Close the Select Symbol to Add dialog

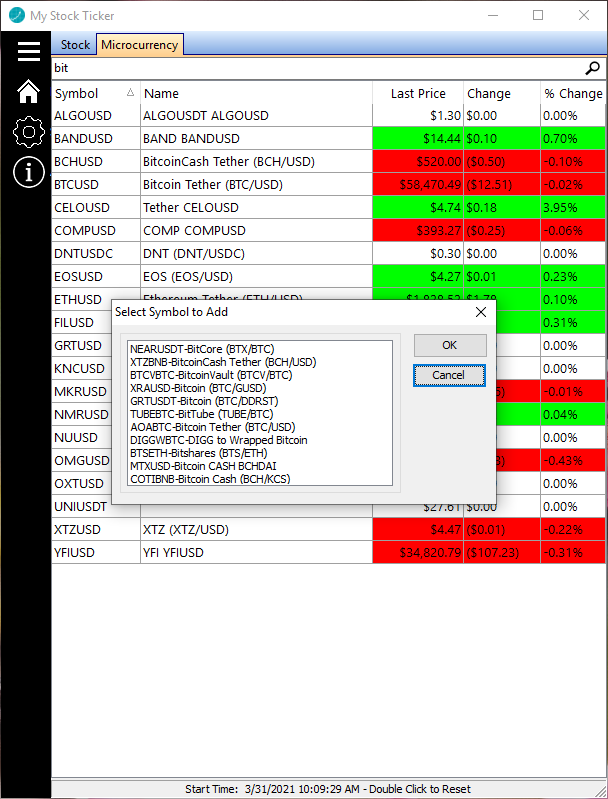481,312
